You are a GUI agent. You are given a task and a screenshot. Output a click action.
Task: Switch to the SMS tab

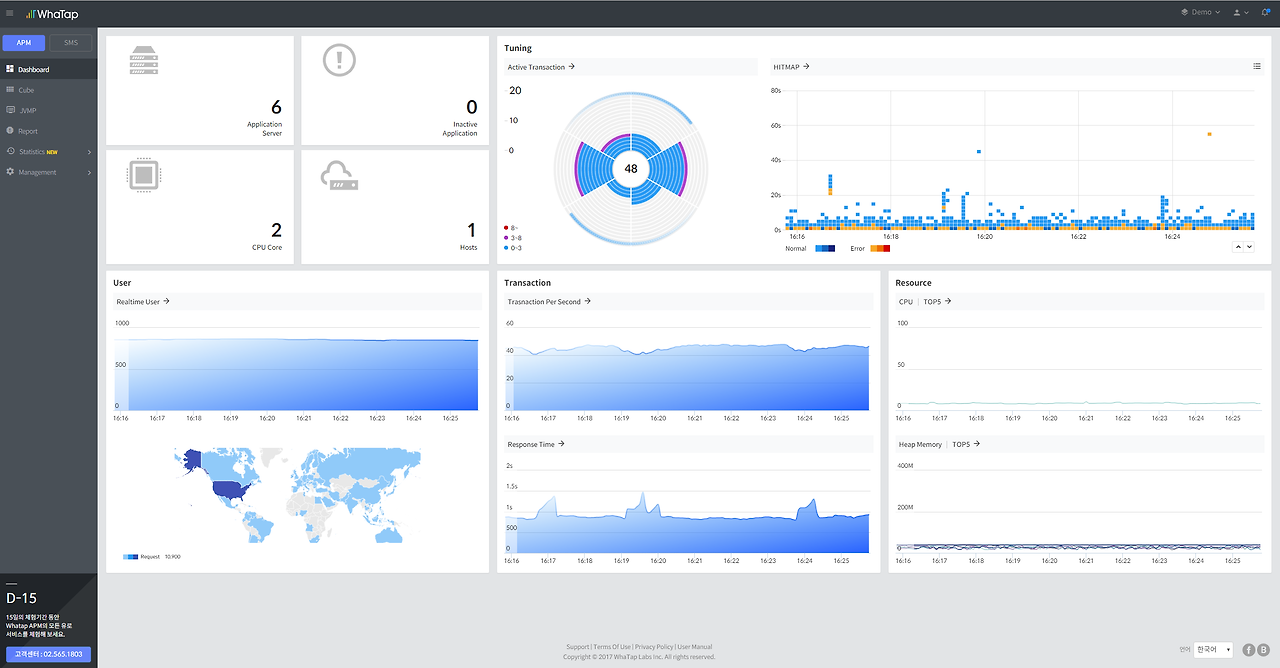tap(71, 43)
